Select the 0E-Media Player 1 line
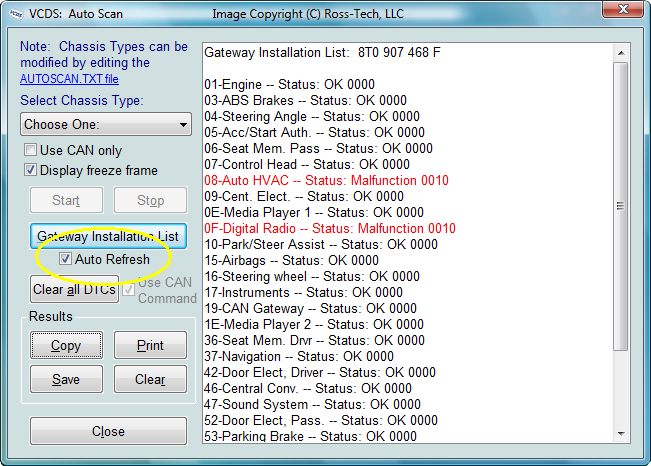The width and height of the screenshot is (651, 466). coord(314,213)
